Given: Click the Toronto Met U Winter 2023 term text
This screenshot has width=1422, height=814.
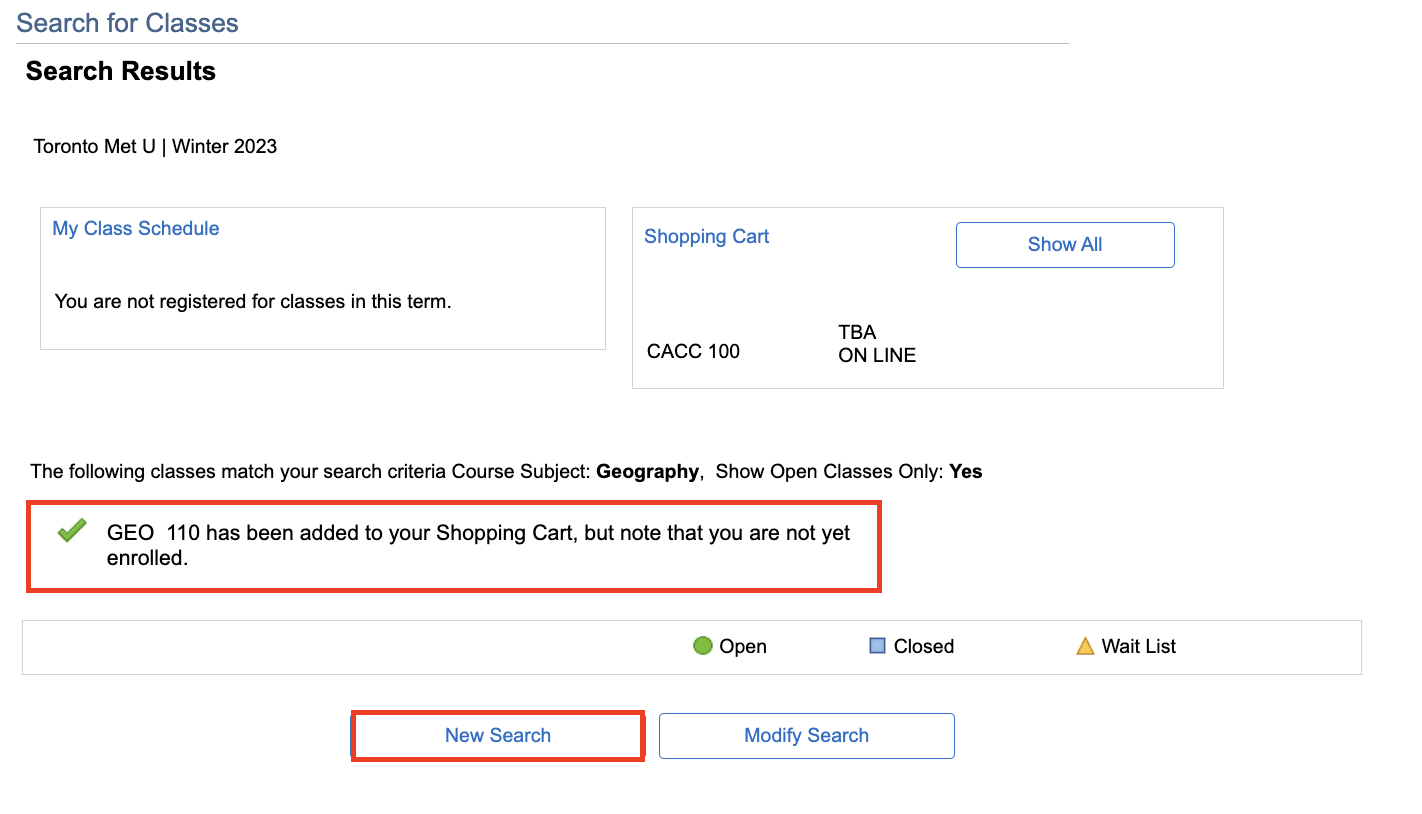Looking at the screenshot, I should (155, 147).
